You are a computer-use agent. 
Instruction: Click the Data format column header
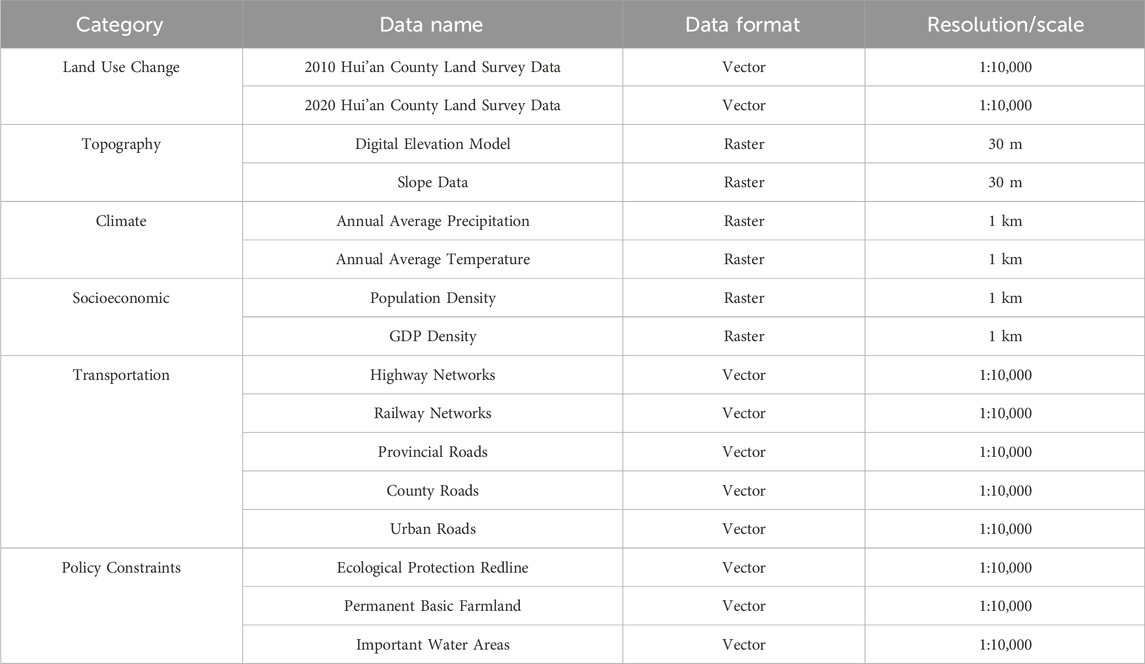[x=743, y=25]
